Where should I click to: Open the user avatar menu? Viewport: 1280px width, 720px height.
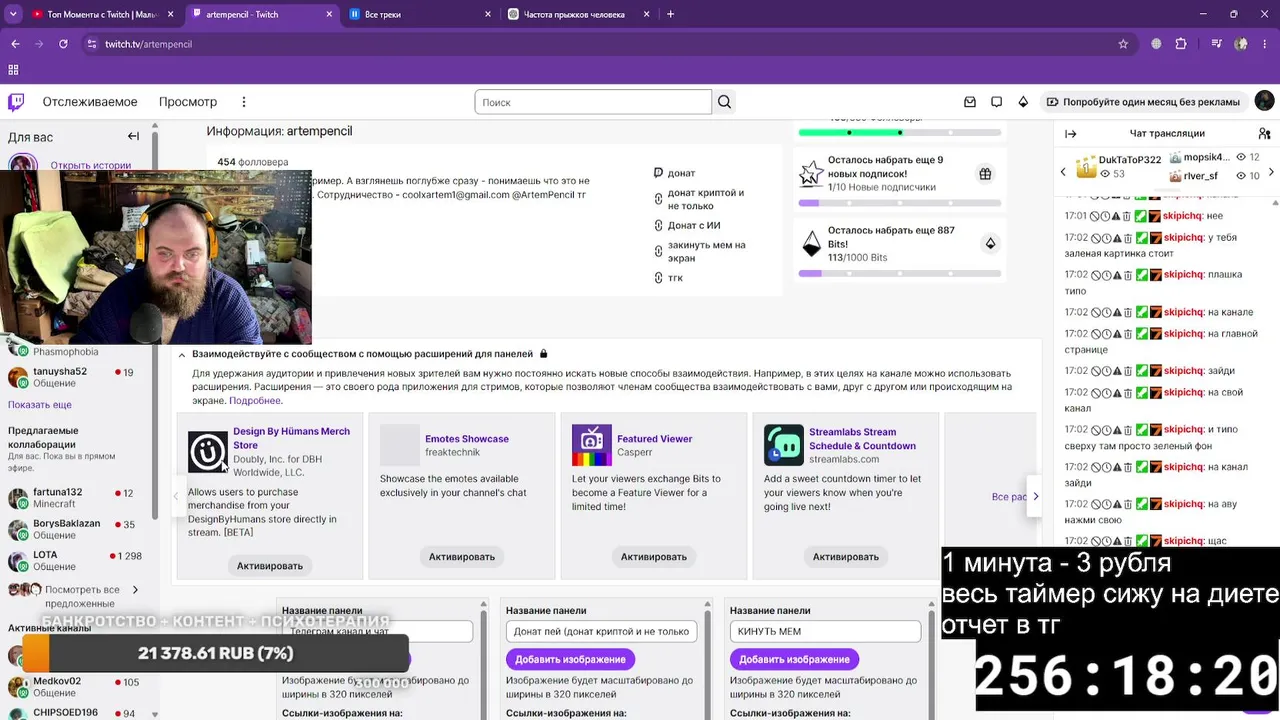tap(1264, 102)
